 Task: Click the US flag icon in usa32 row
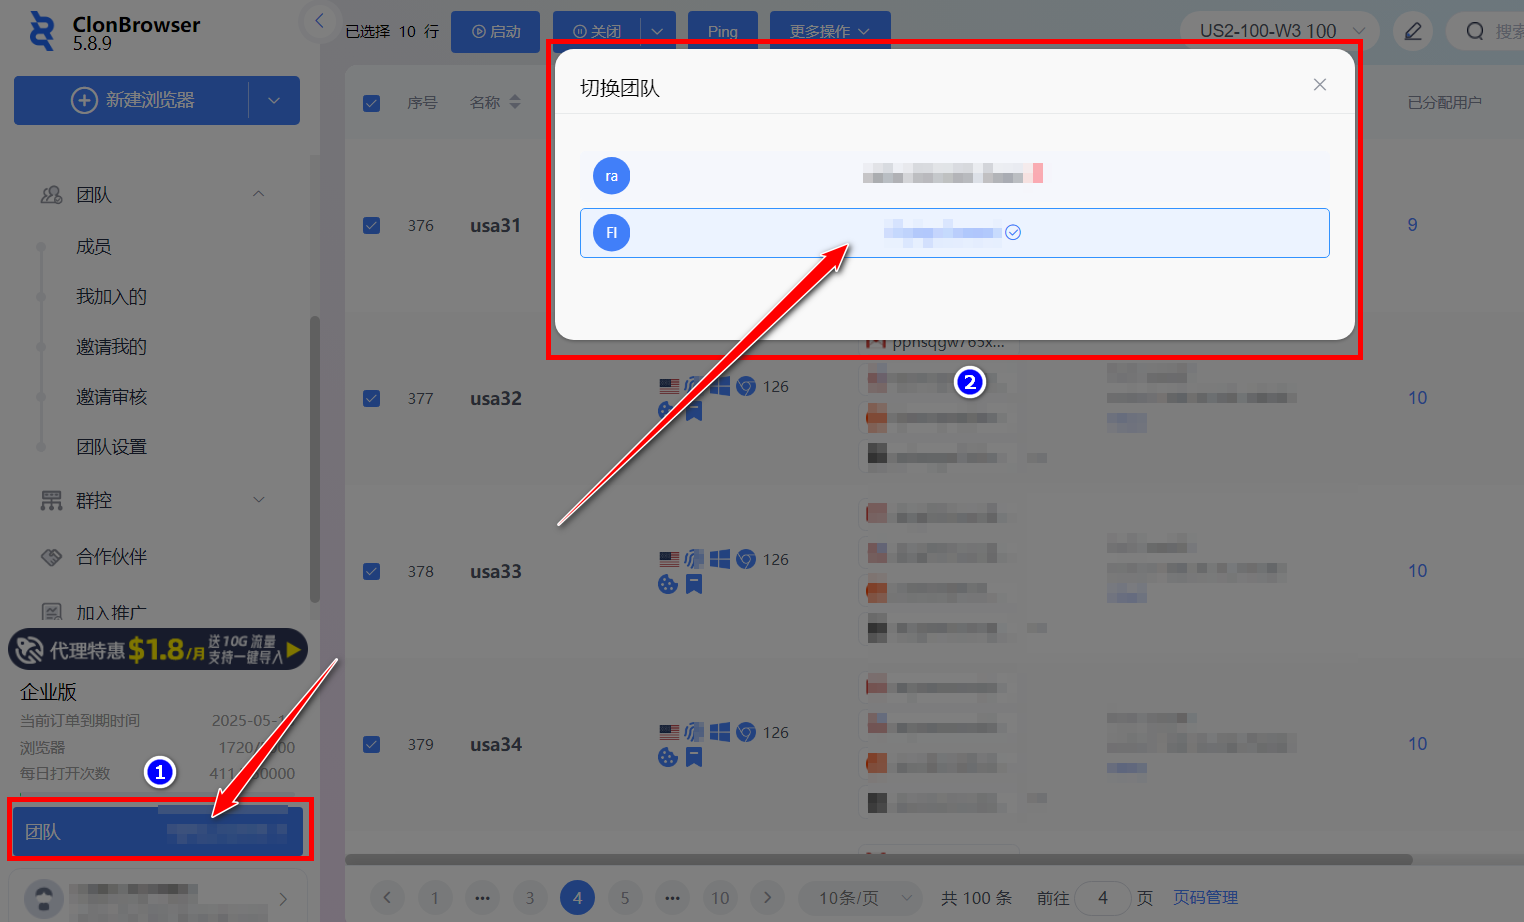click(669, 386)
